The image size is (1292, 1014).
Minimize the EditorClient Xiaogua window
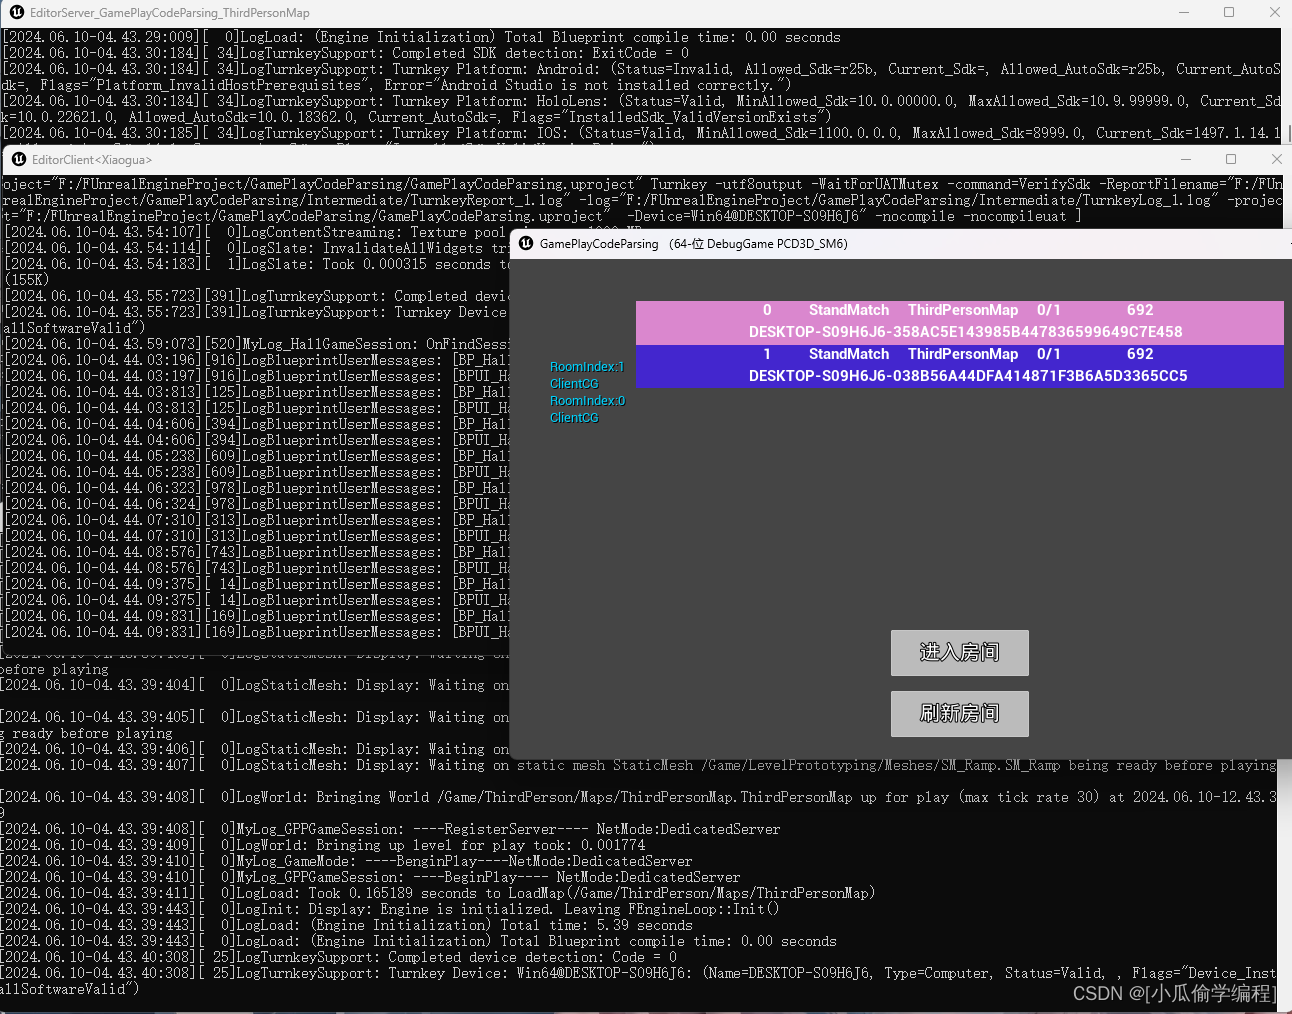click(x=1186, y=159)
